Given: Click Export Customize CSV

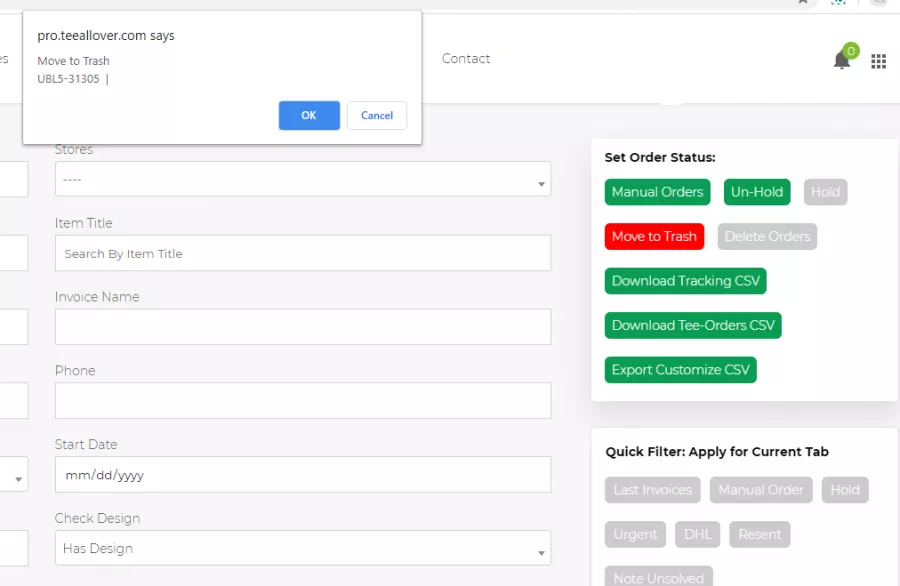Looking at the screenshot, I should pos(680,370).
